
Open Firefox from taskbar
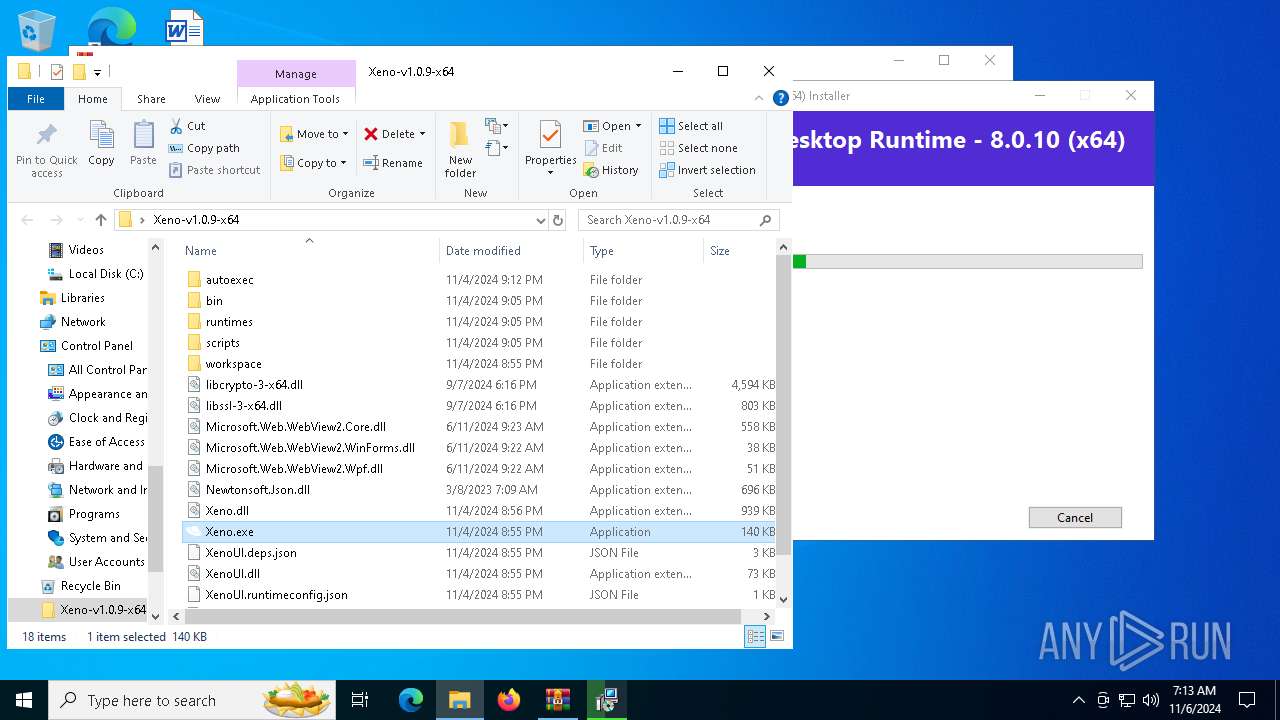[509, 700]
